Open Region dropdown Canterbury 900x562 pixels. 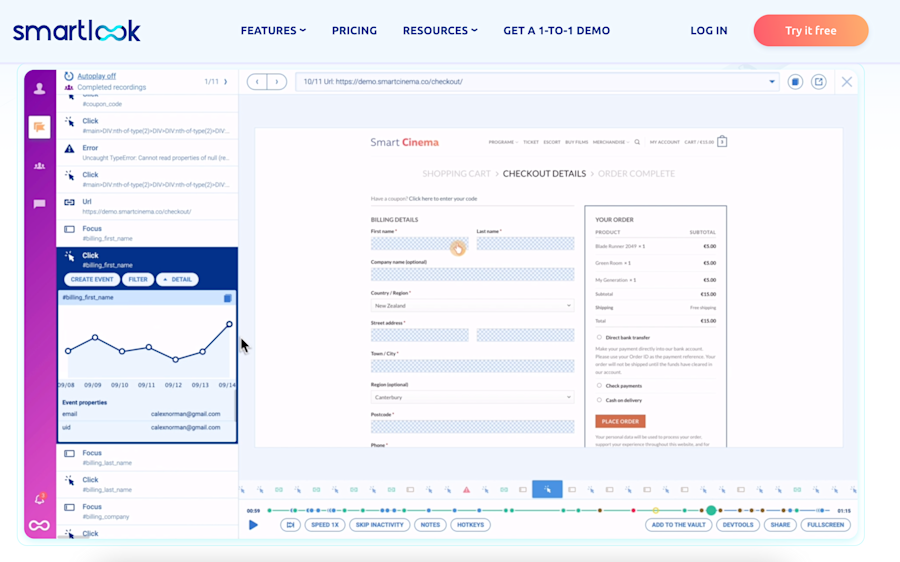click(x=472, y=397)
